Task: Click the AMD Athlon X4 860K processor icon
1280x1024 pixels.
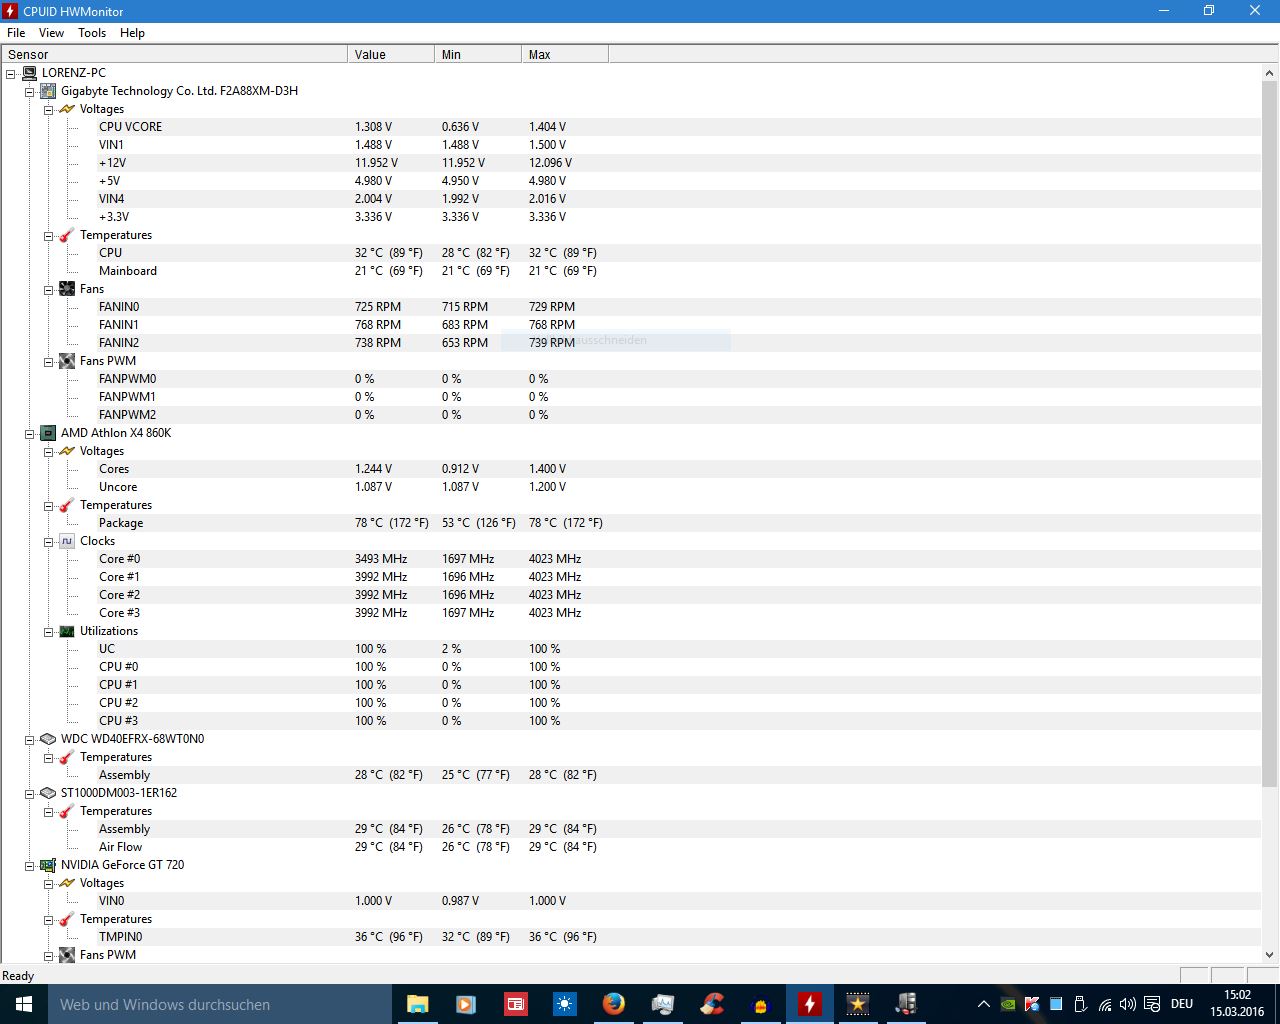Action: coord(48,433)
